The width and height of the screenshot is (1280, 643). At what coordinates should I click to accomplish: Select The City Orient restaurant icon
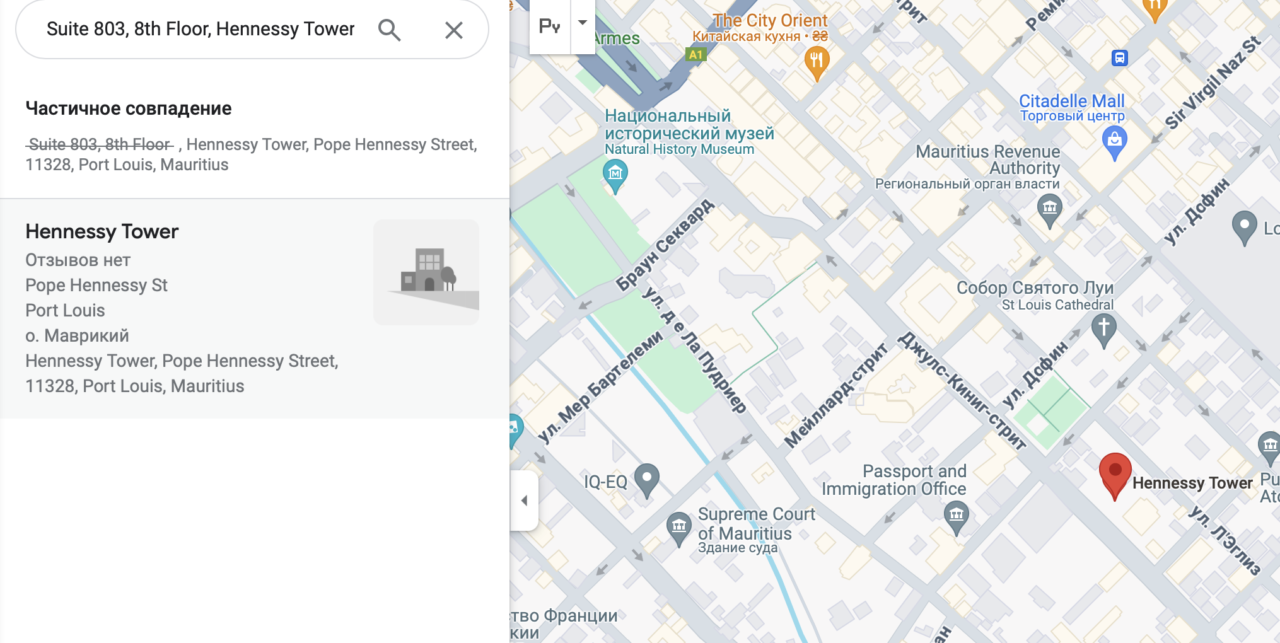818,65
